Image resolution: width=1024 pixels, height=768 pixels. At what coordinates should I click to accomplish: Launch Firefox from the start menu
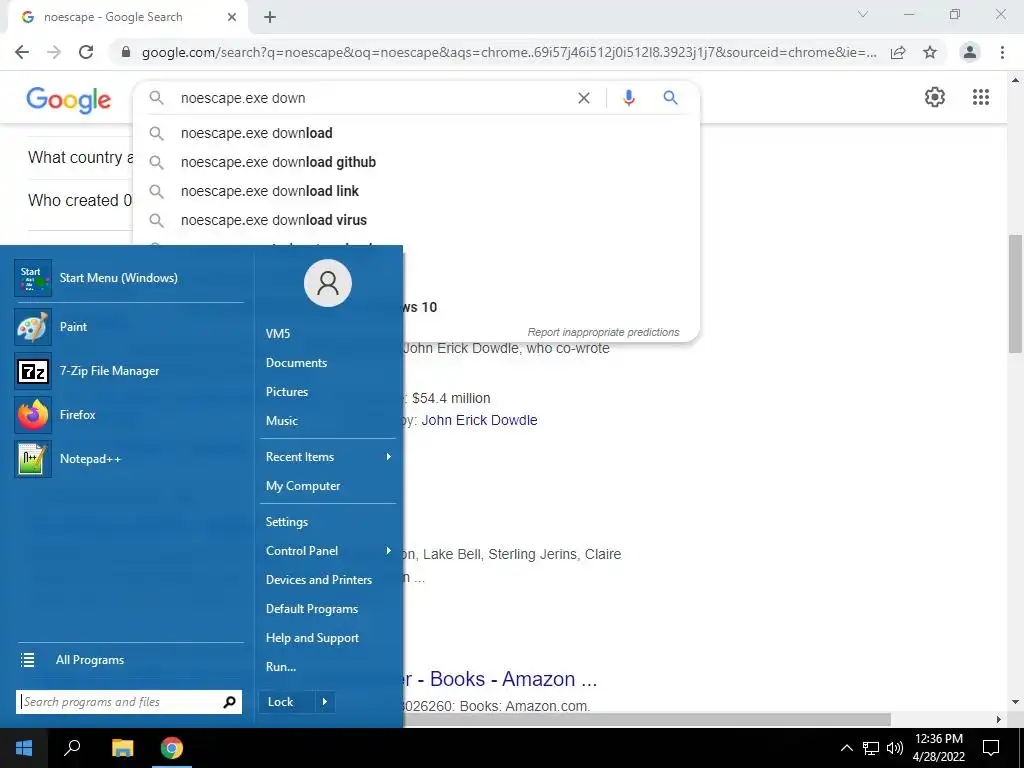point(129,415)
